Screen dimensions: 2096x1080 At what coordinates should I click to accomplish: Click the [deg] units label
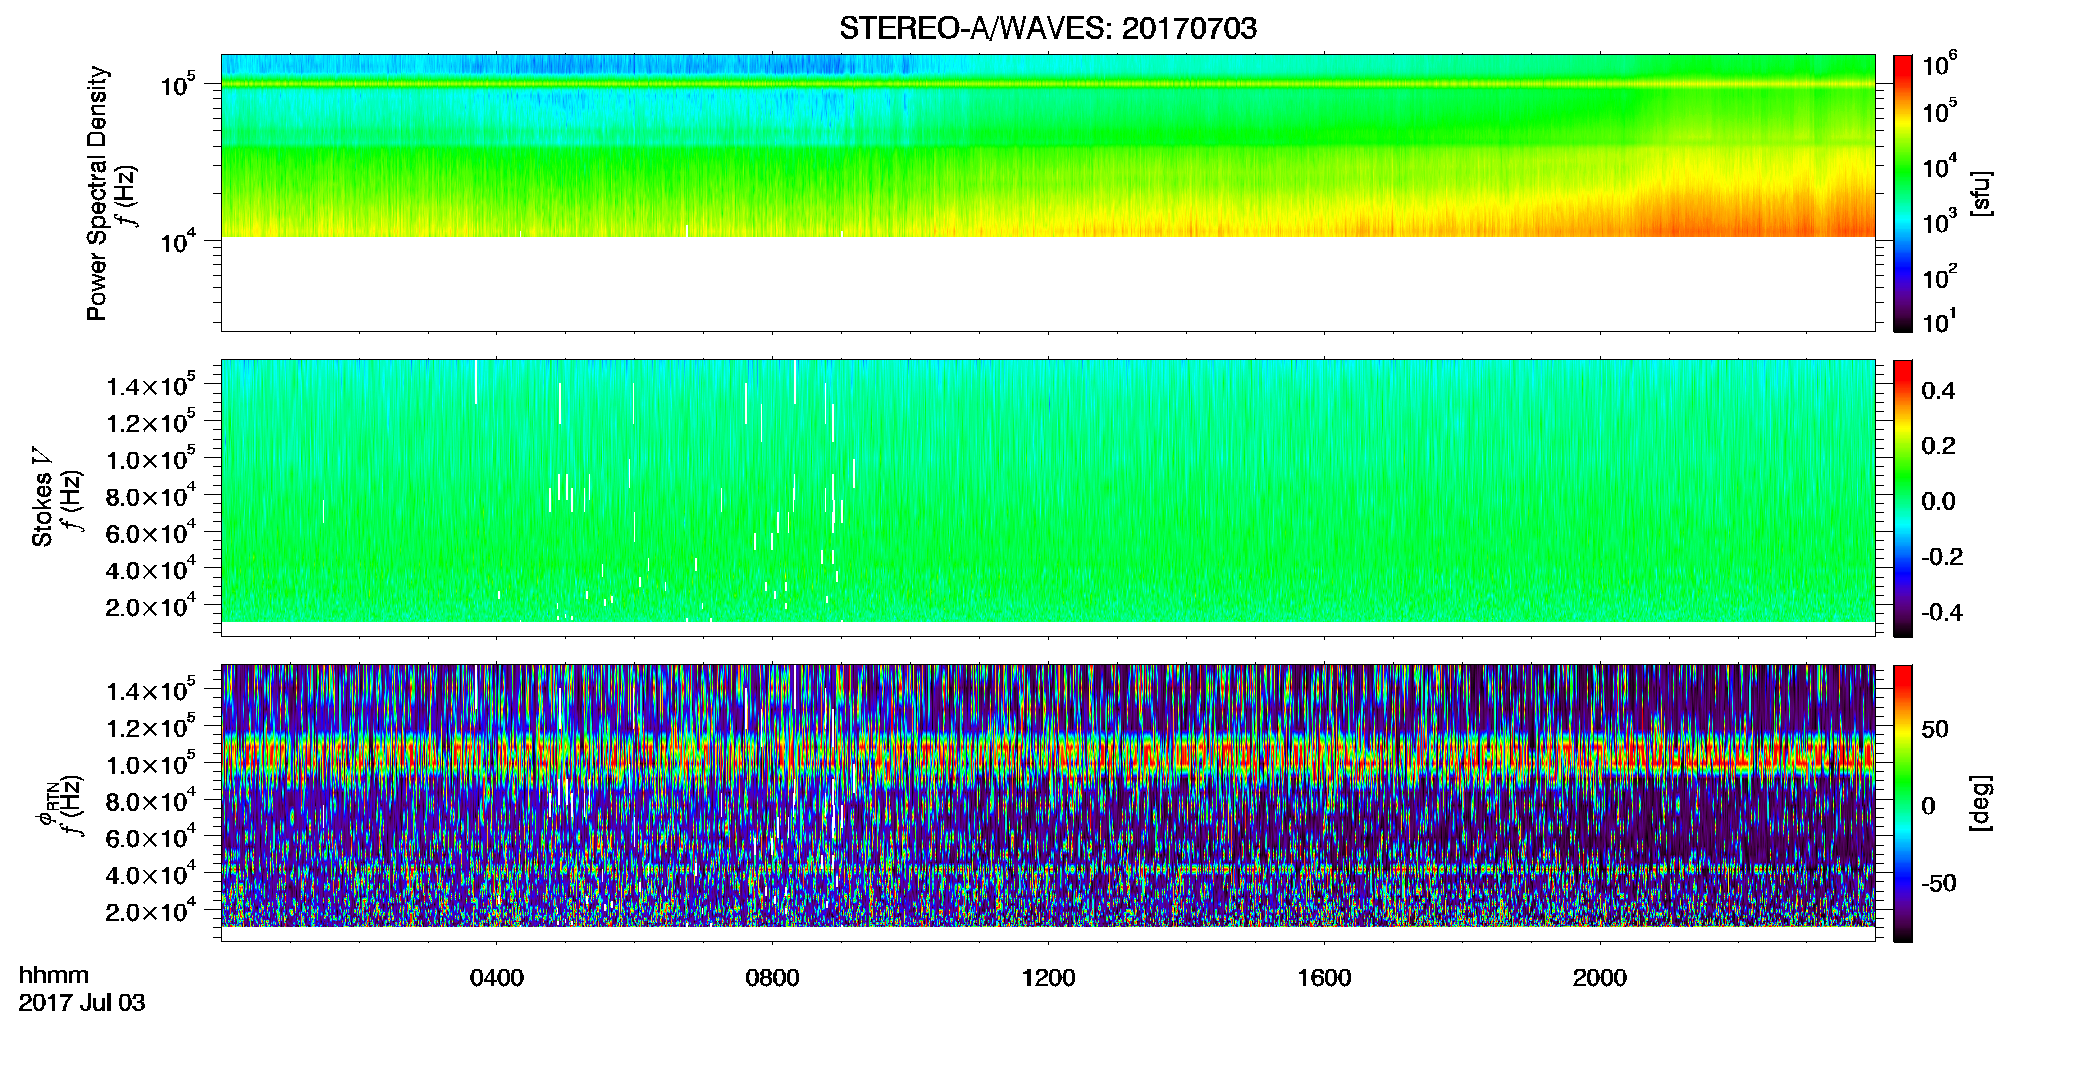click(1981, 803)
